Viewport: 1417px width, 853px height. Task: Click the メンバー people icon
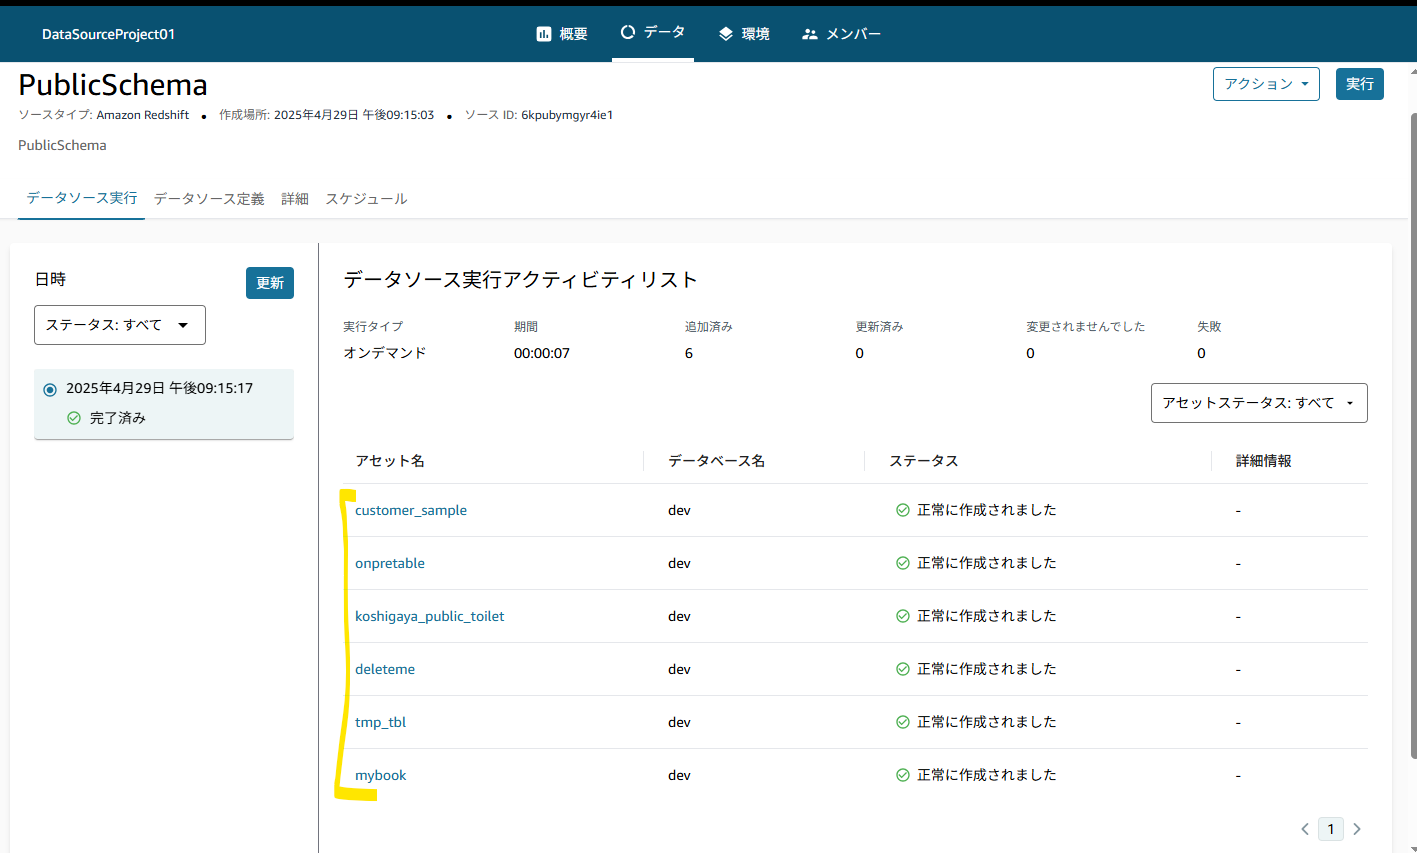810,34
